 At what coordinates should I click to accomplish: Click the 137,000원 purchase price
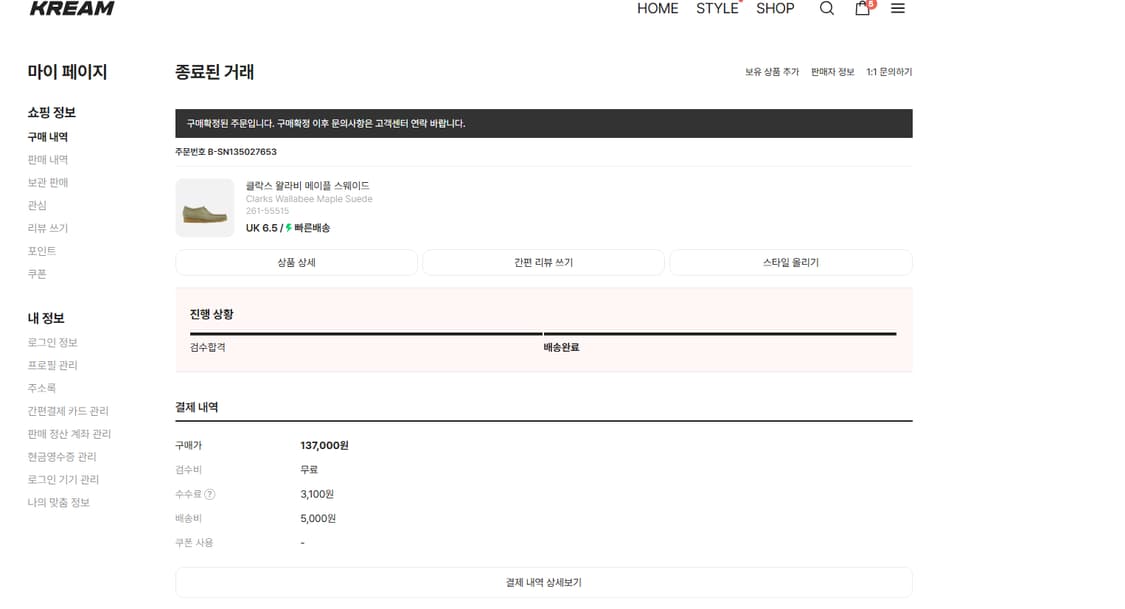324,445
